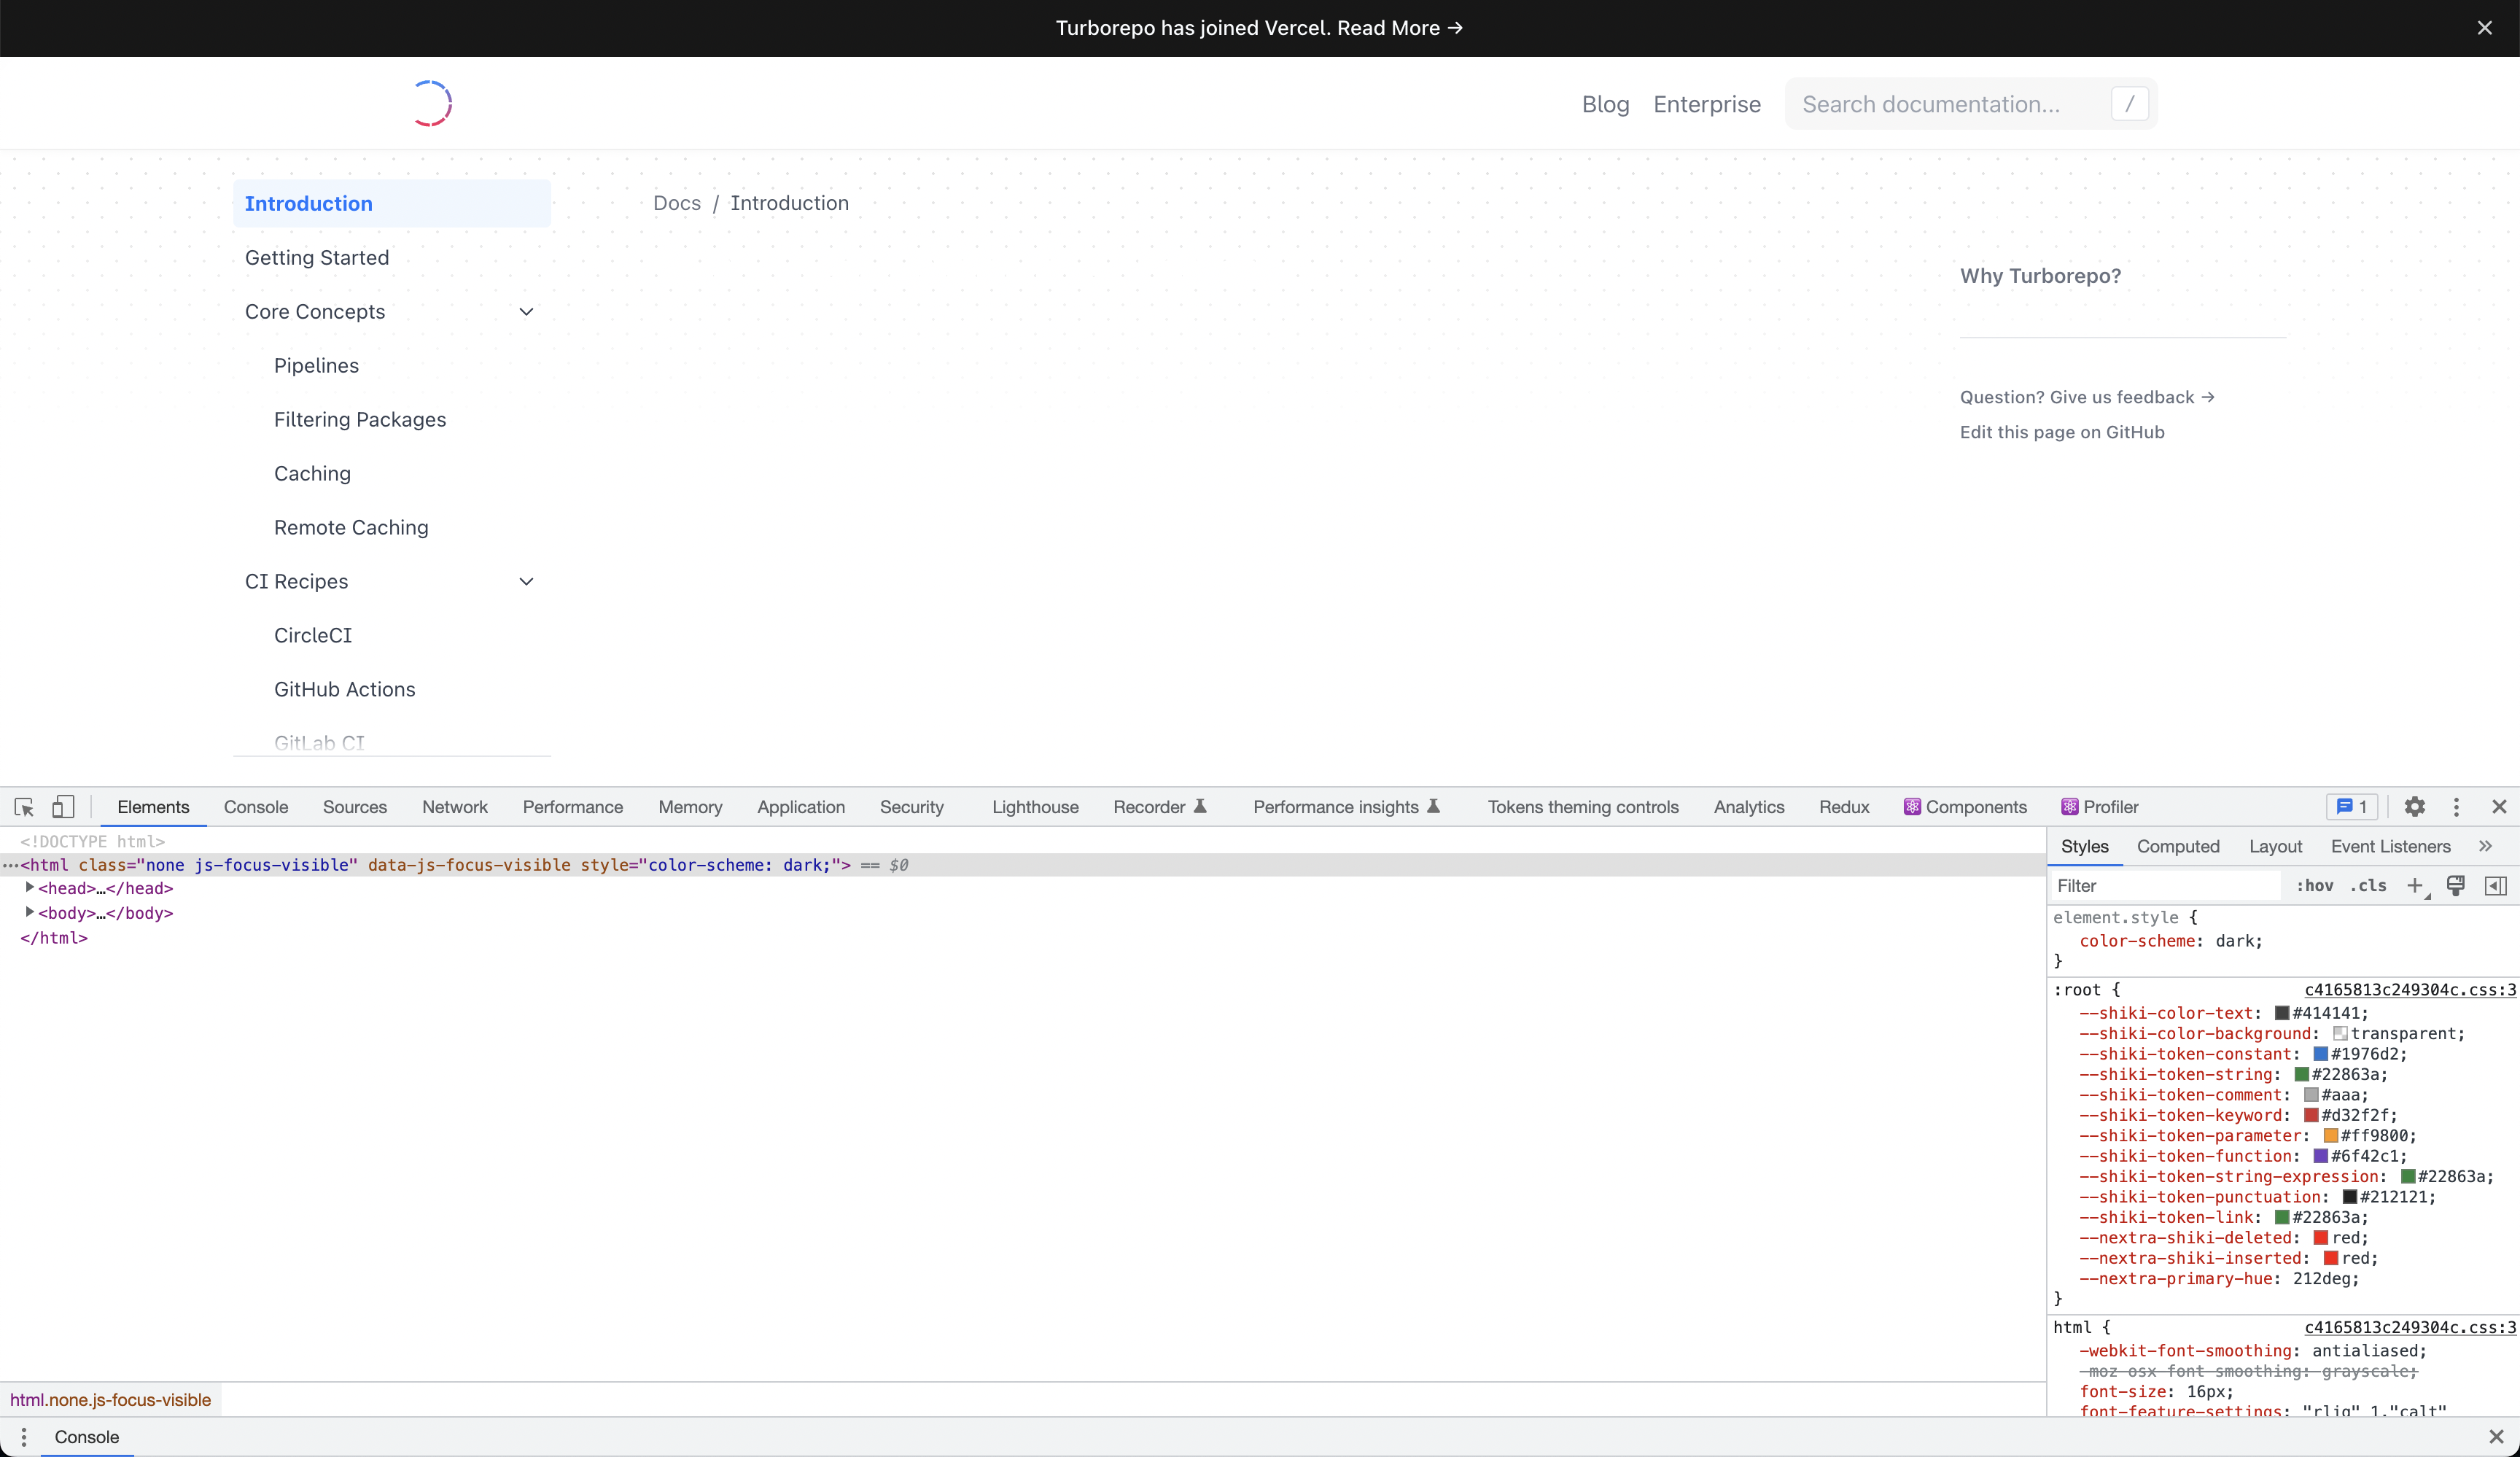Image resolution: width=2520 pixels, height=1457 pixels.
Task: Switch to the Network tab
Action: pyautogui.click(x=454, y=807)
